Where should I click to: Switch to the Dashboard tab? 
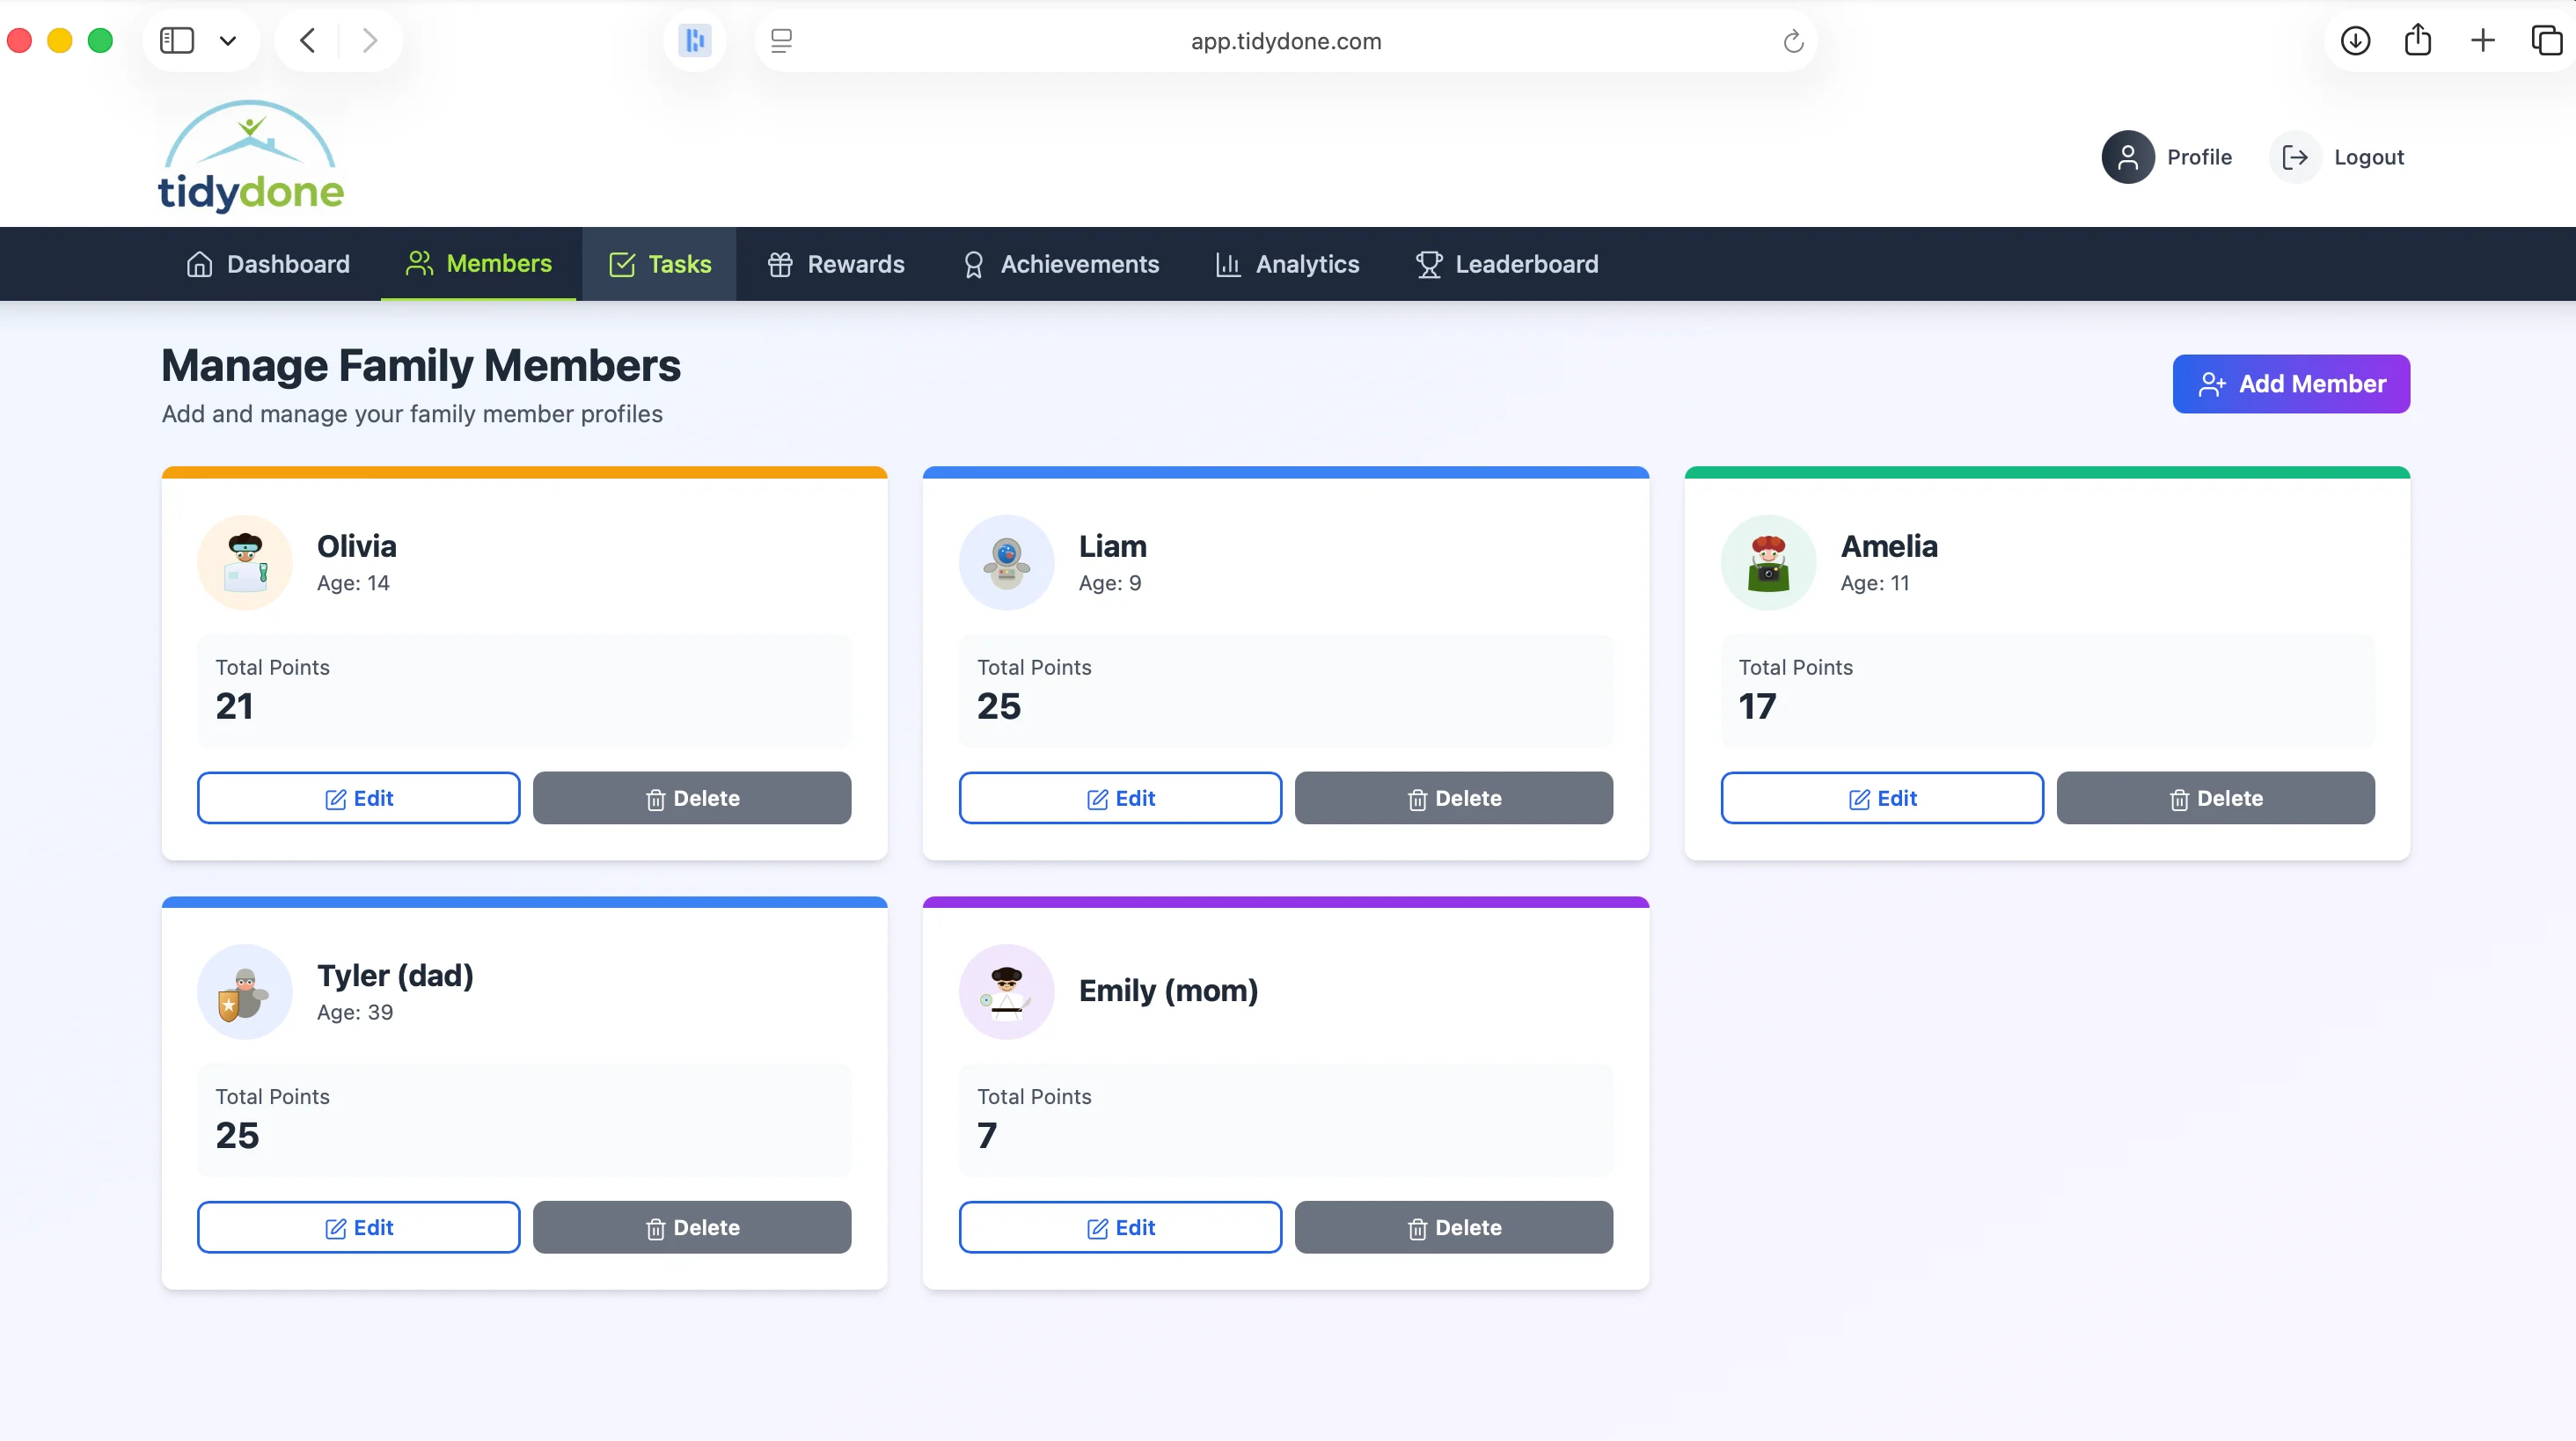click(268, 264)
